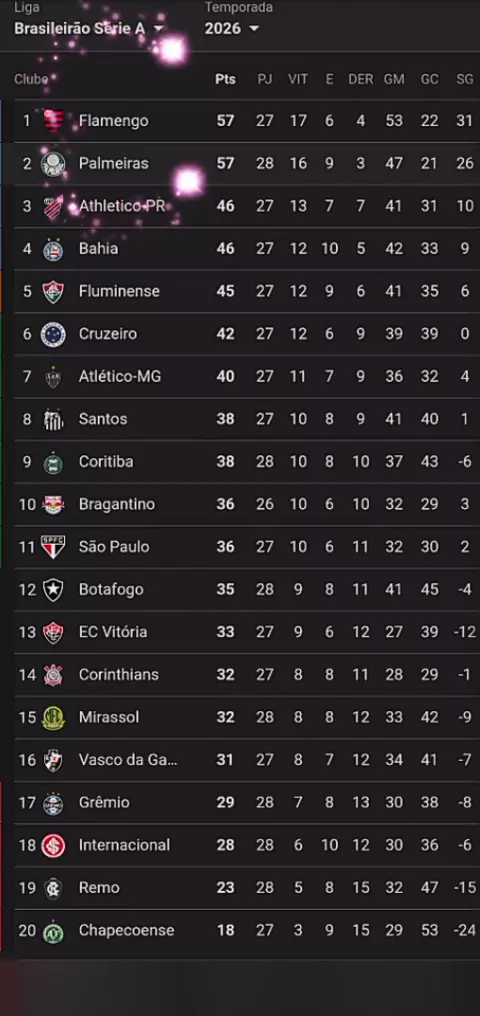Click the Bahia club crest
Viewport: 480px width, 1016px height.
[53, 249]
